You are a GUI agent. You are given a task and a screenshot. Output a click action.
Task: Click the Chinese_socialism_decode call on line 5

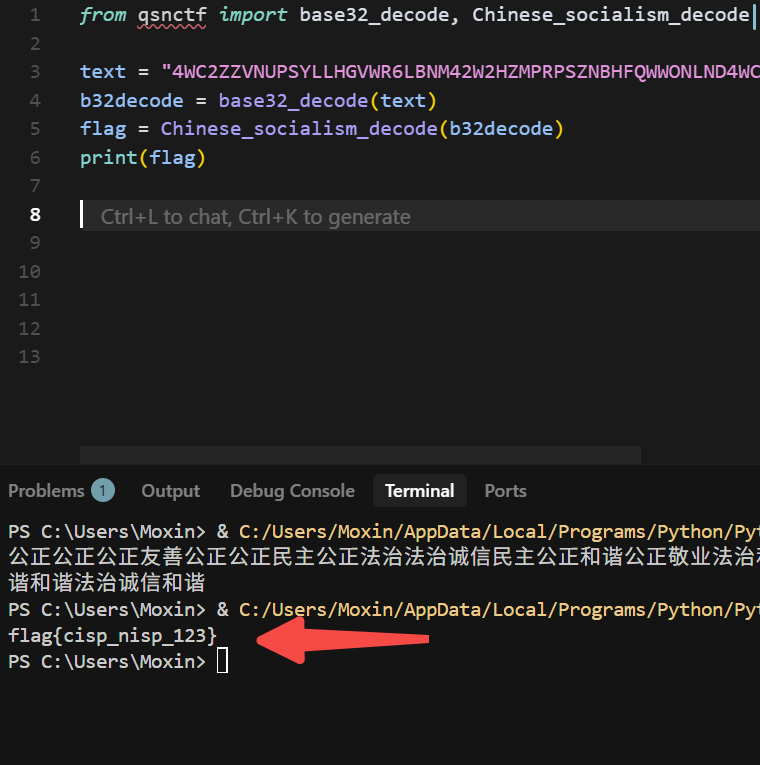(299, 129)
